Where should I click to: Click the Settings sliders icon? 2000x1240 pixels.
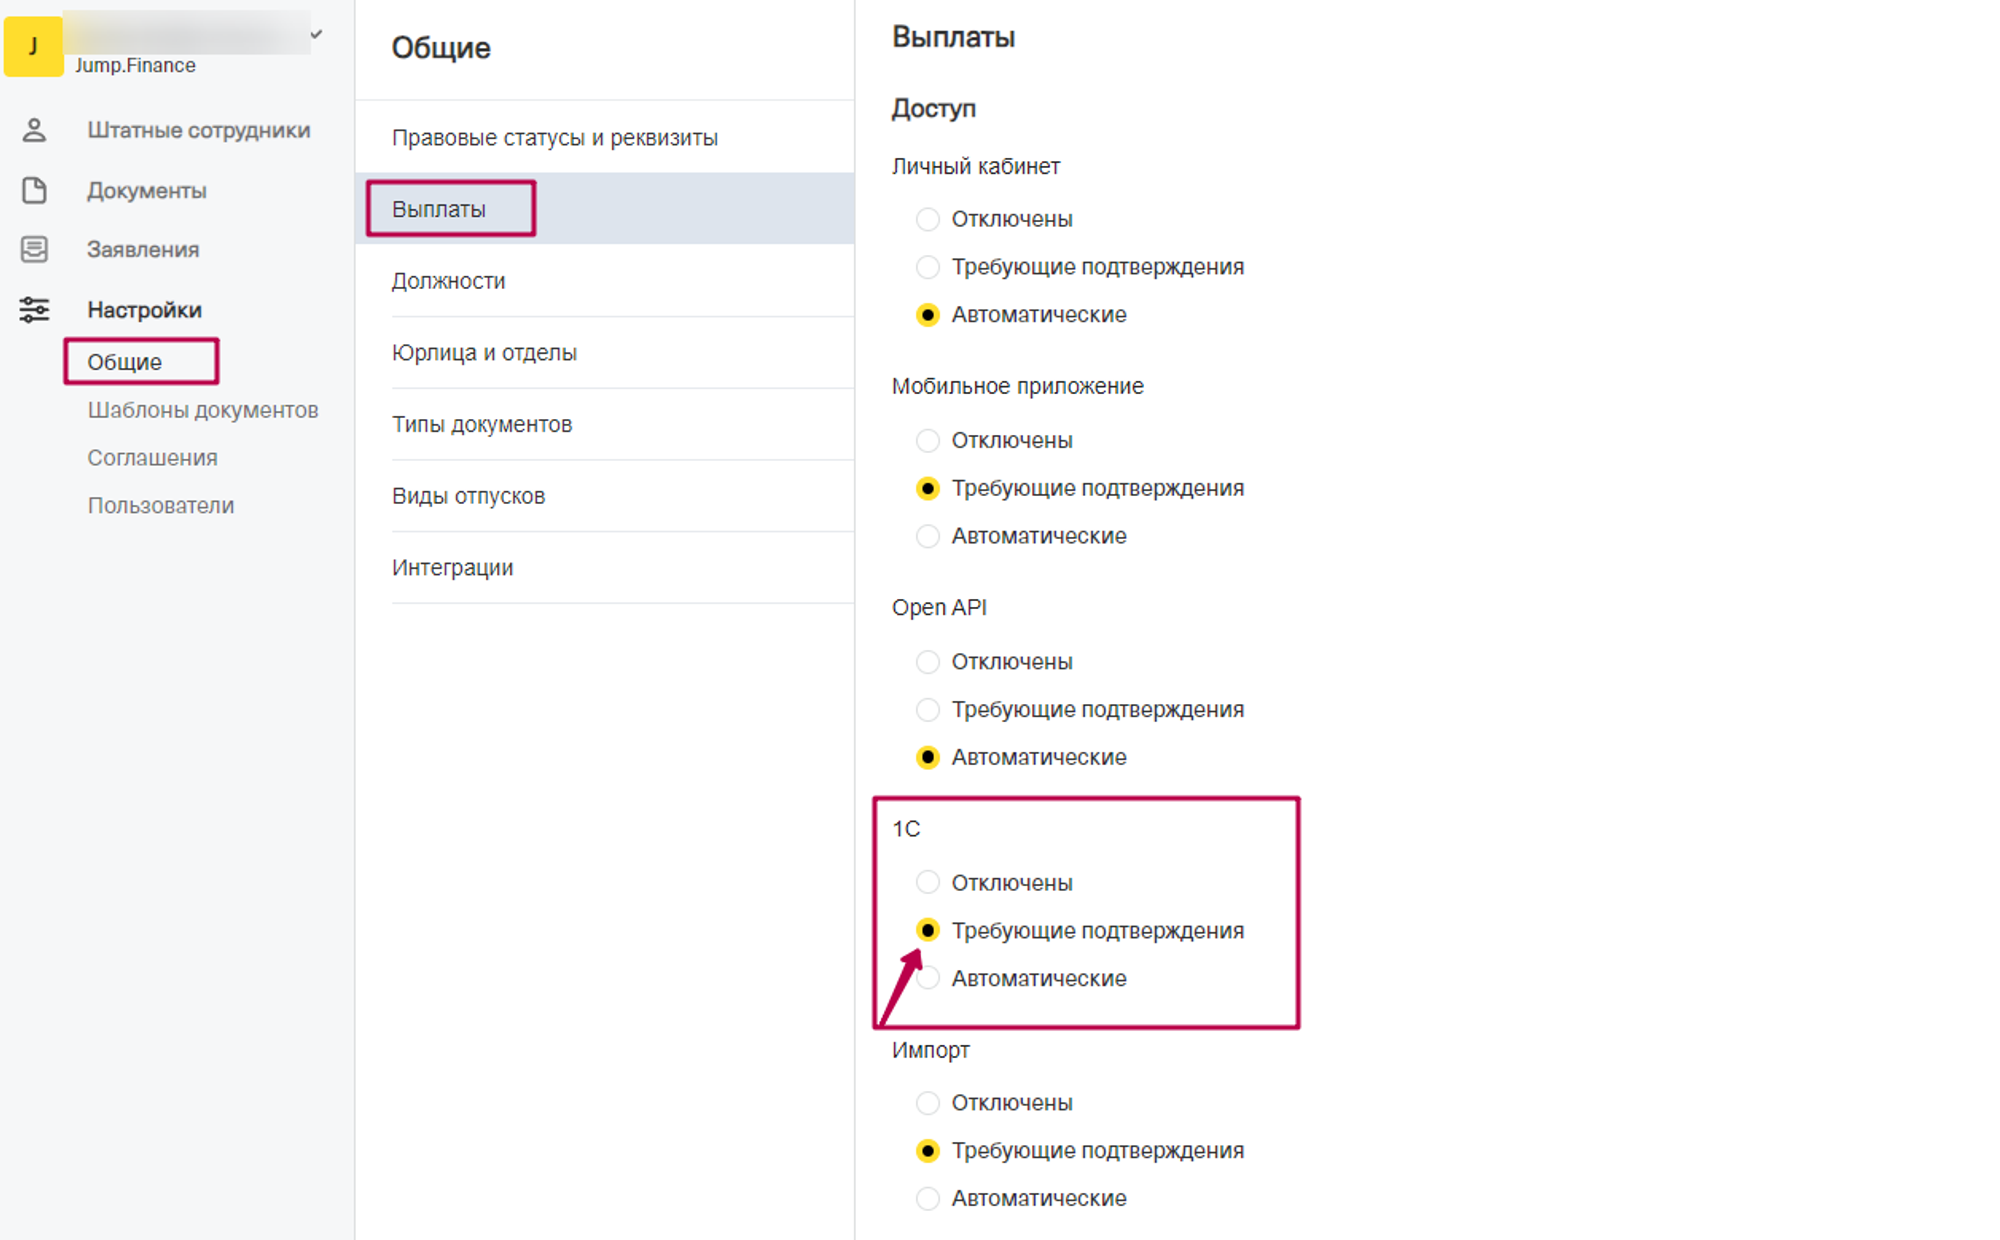[x=34, y=310]
